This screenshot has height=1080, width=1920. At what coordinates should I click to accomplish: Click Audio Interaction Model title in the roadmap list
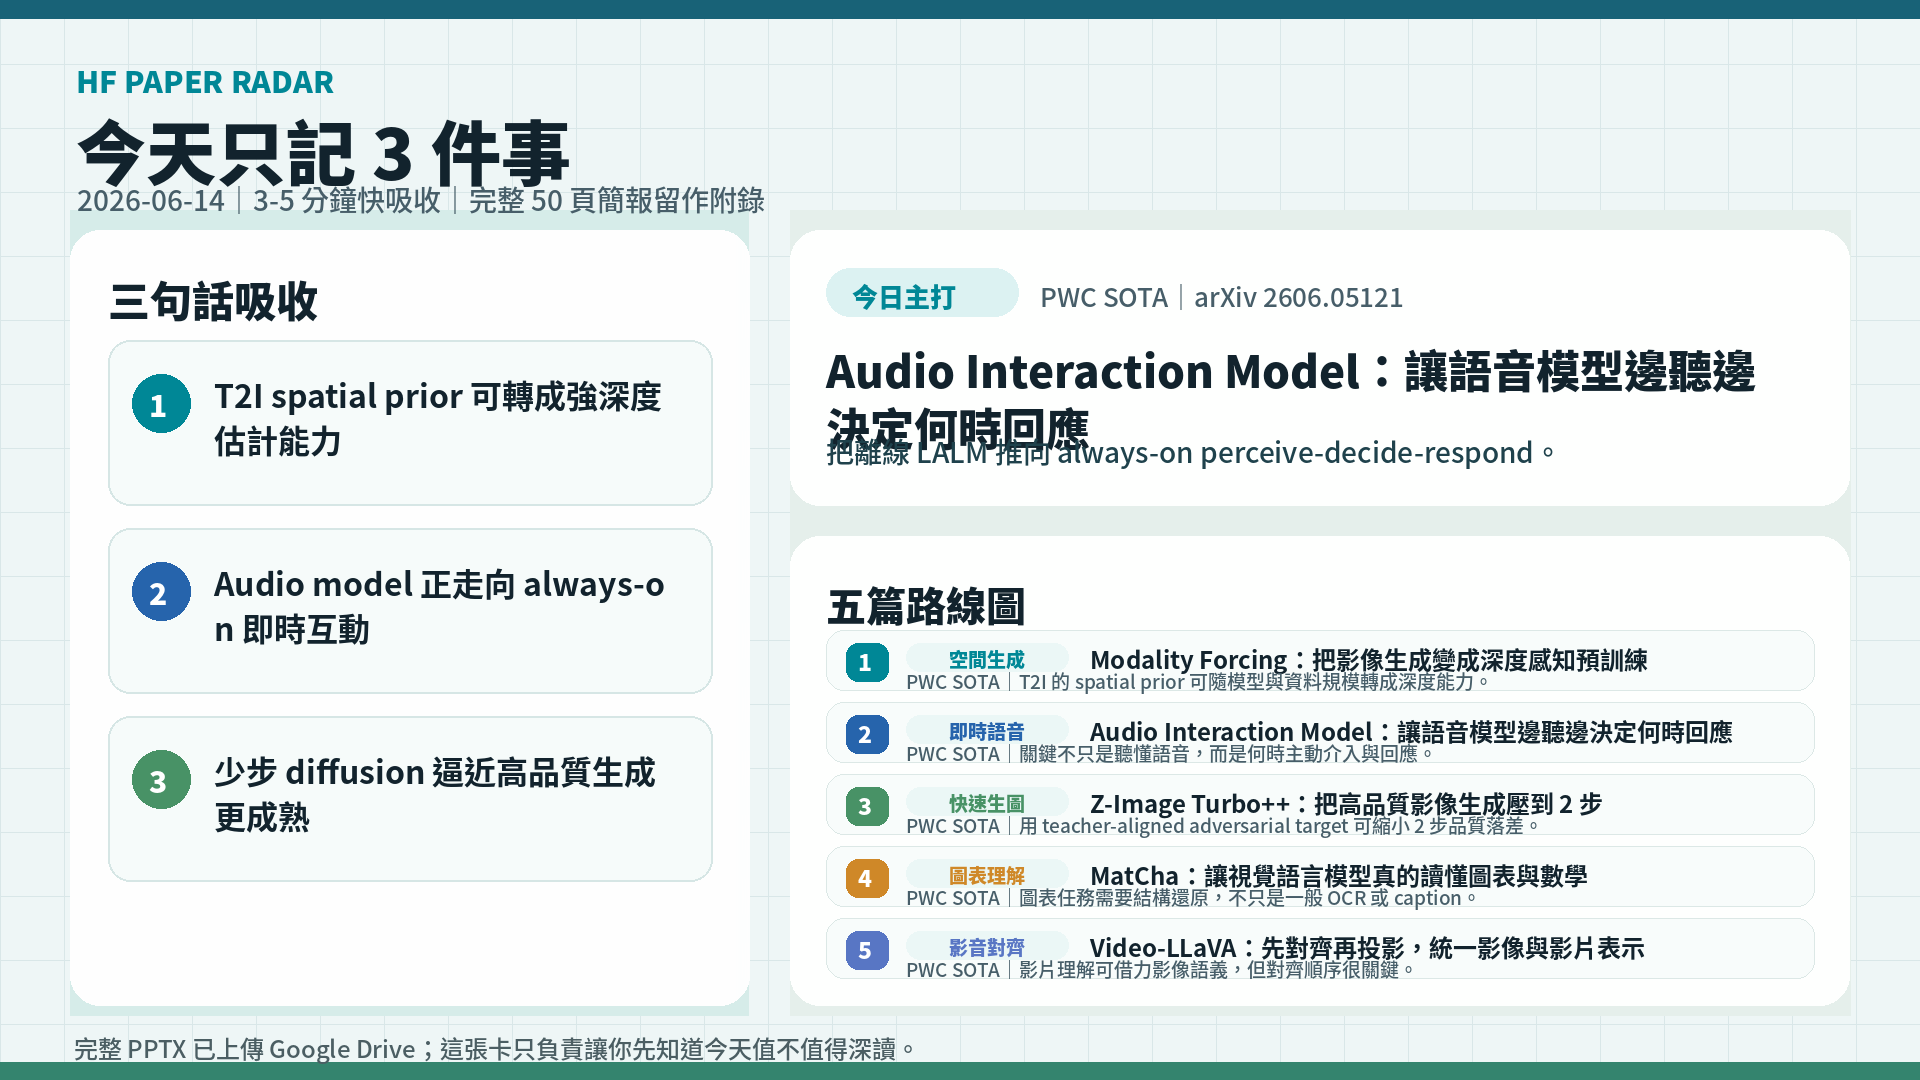coord(1411,732)
